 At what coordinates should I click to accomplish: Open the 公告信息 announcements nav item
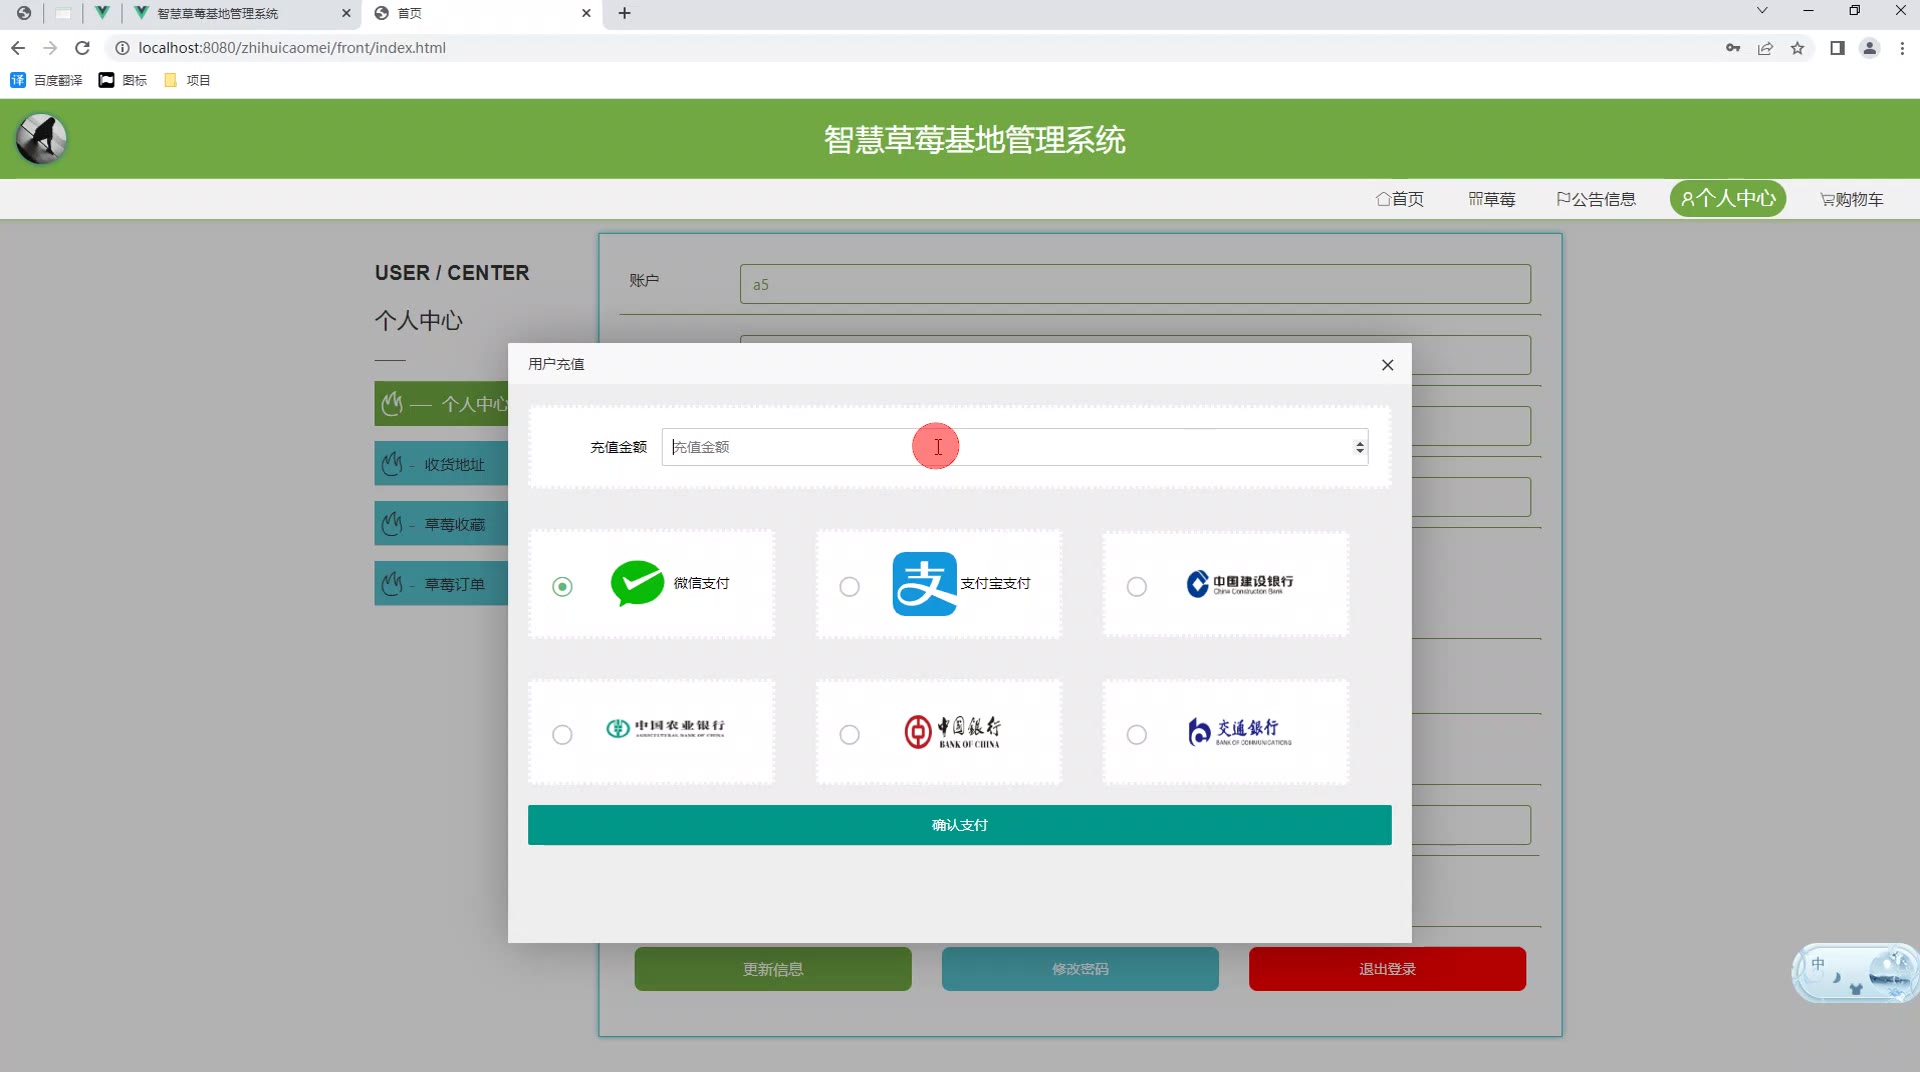point(1596,199)
